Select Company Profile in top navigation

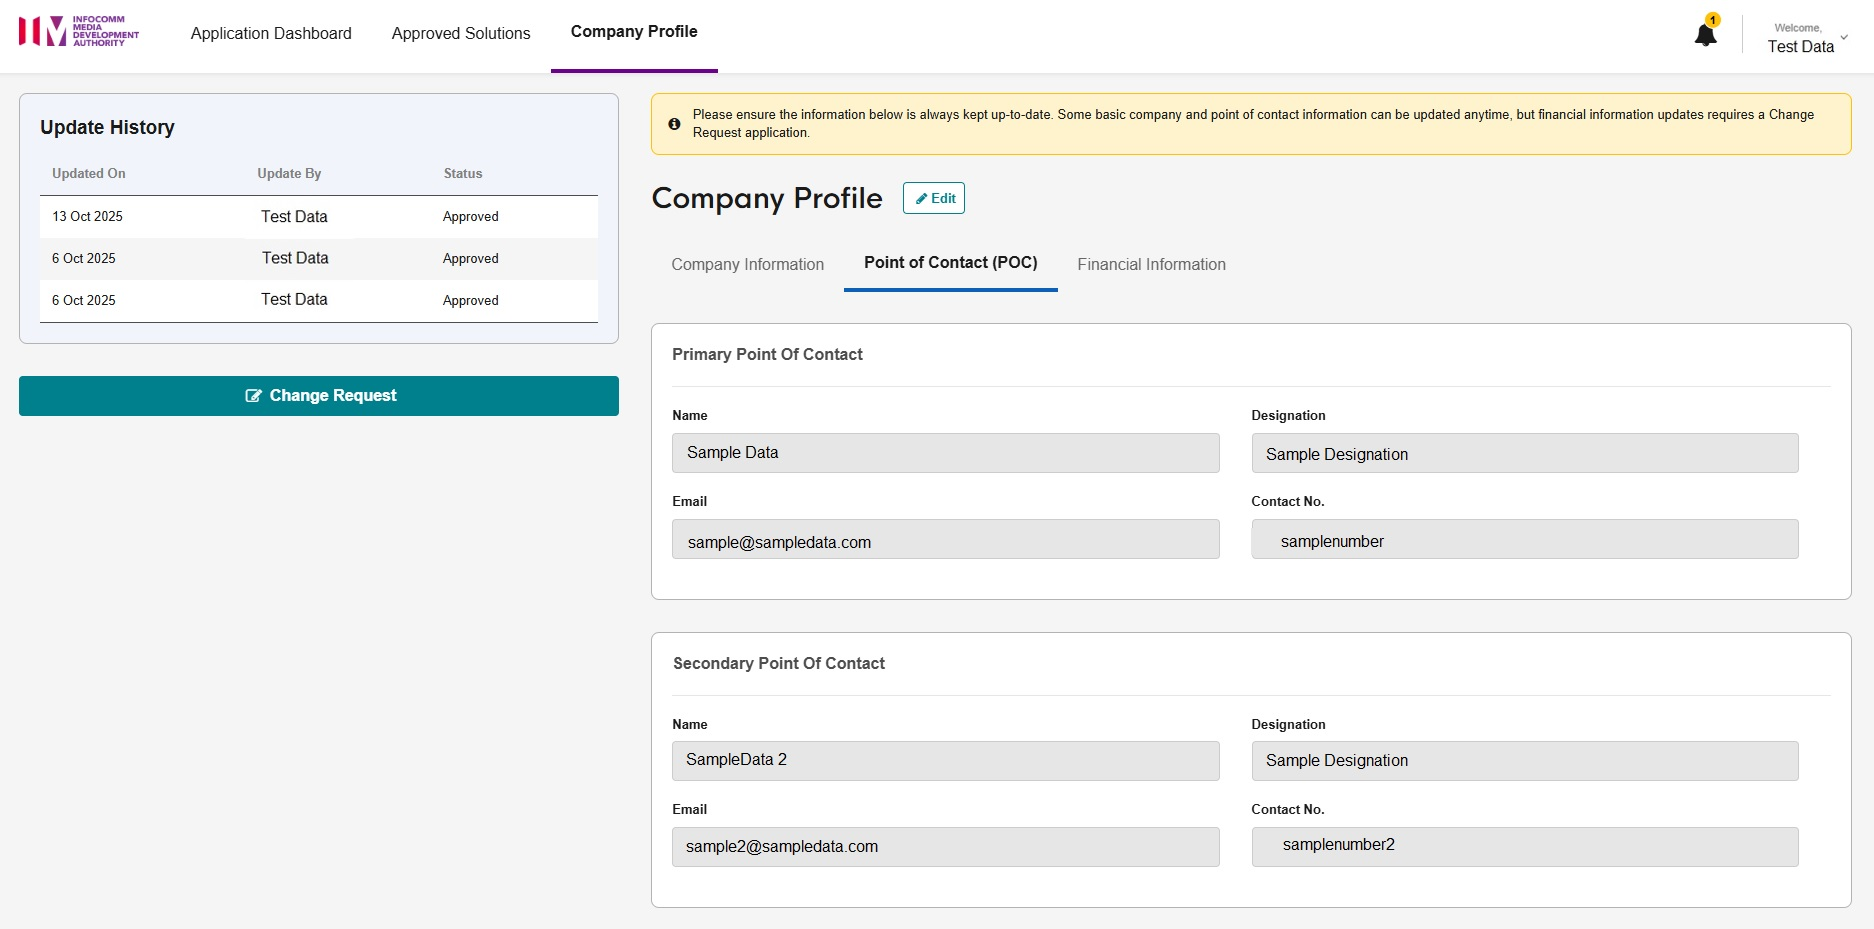click(633, 32)
